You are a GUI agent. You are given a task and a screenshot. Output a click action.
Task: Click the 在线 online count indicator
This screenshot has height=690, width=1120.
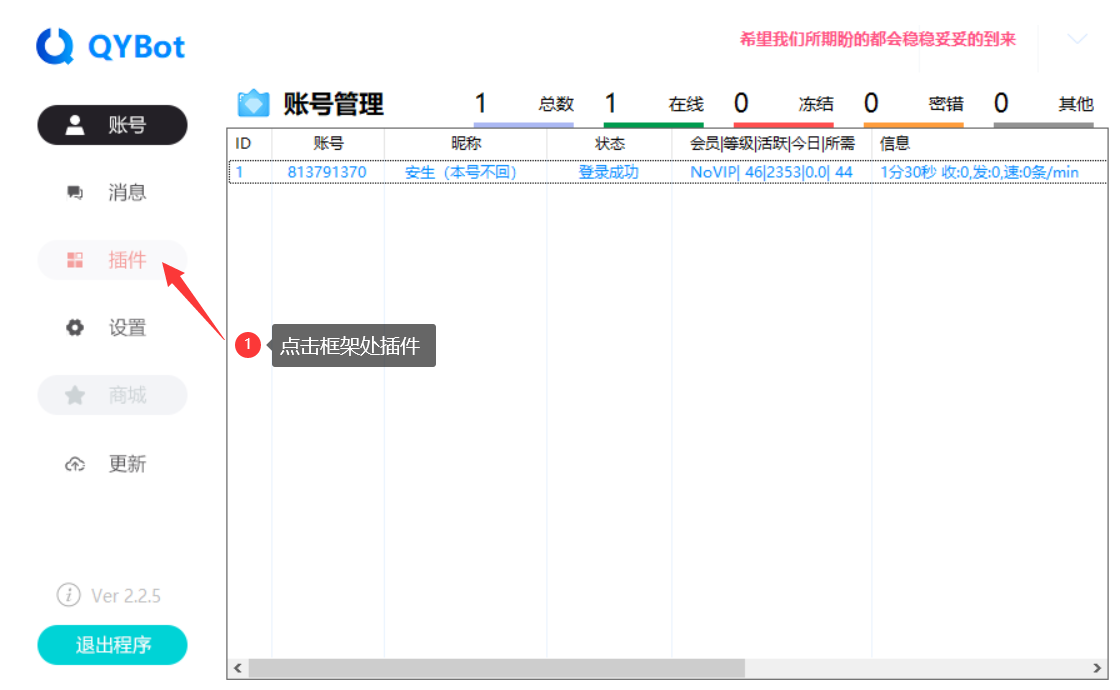653,104
